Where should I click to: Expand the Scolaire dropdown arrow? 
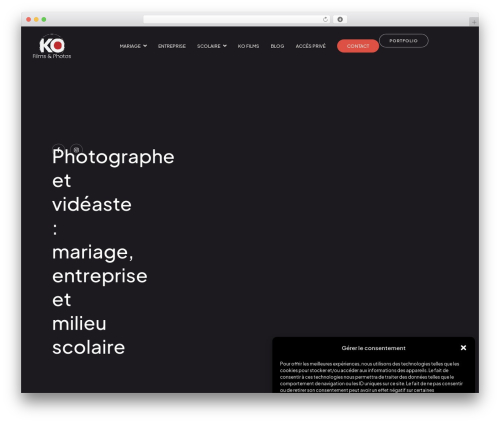click(x=225, y=46)
